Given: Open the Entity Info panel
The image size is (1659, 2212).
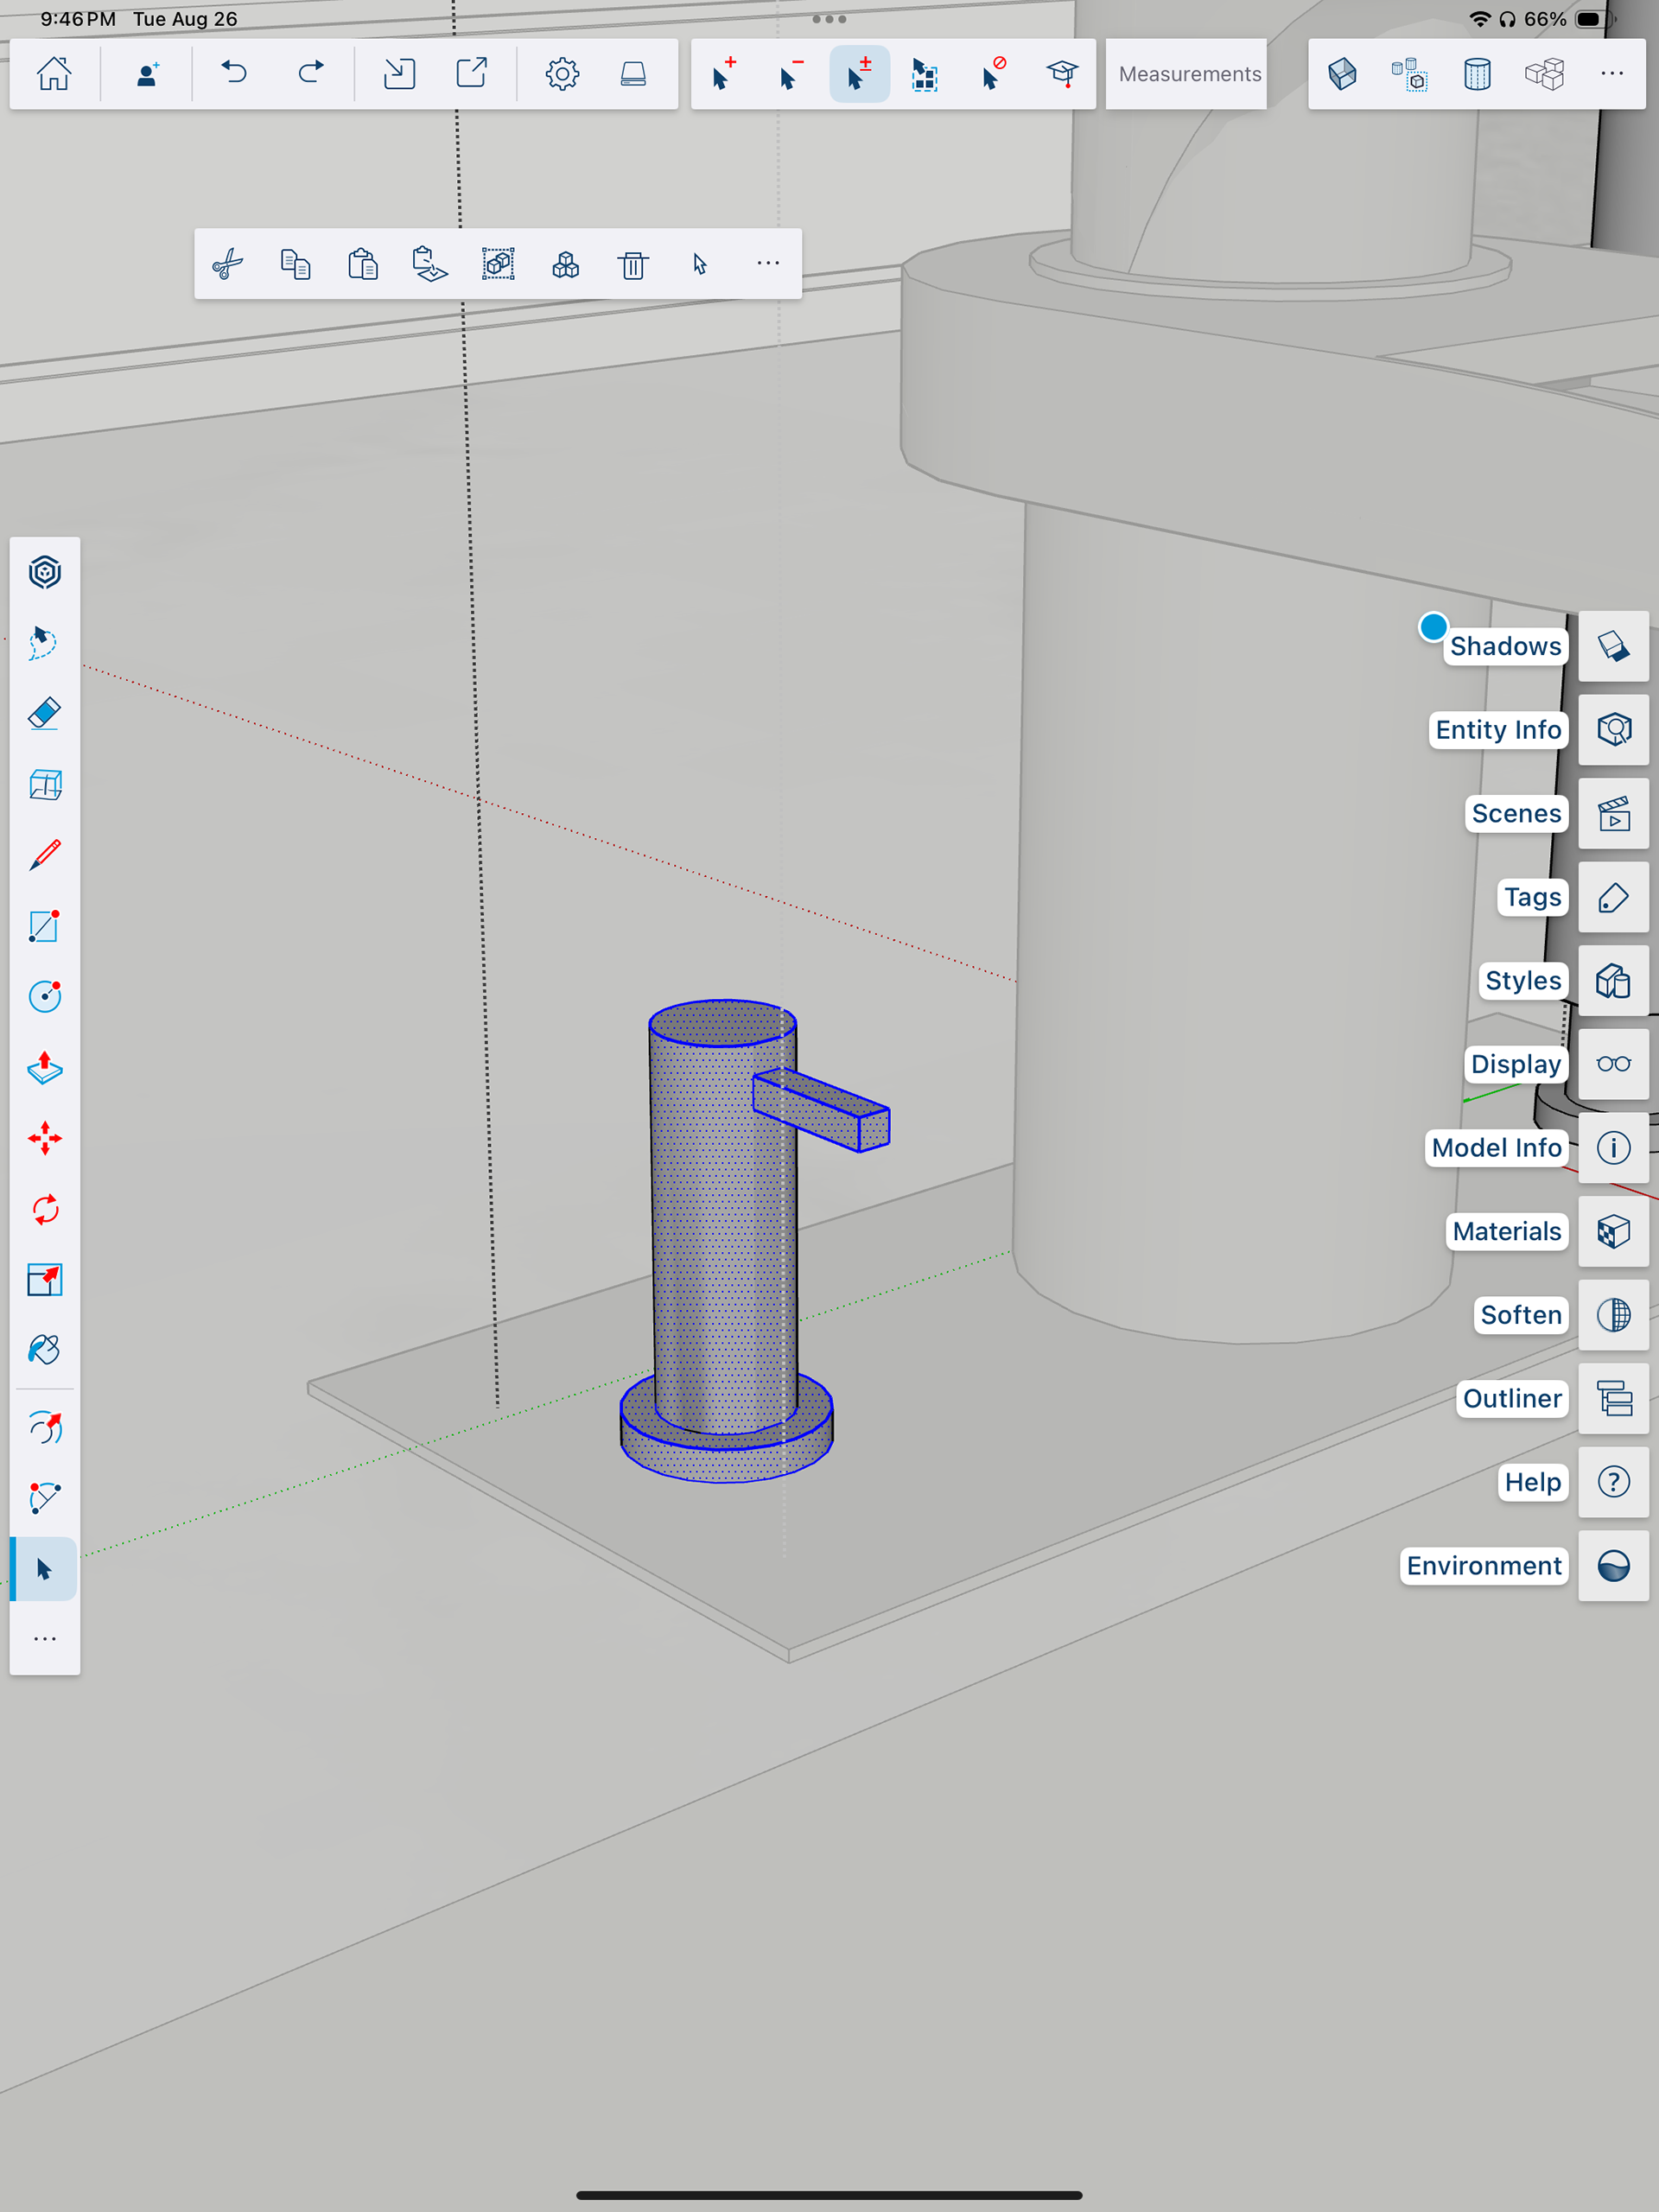Looking at the screenshot, I should pyautogui.click(x=1613, y=730).
